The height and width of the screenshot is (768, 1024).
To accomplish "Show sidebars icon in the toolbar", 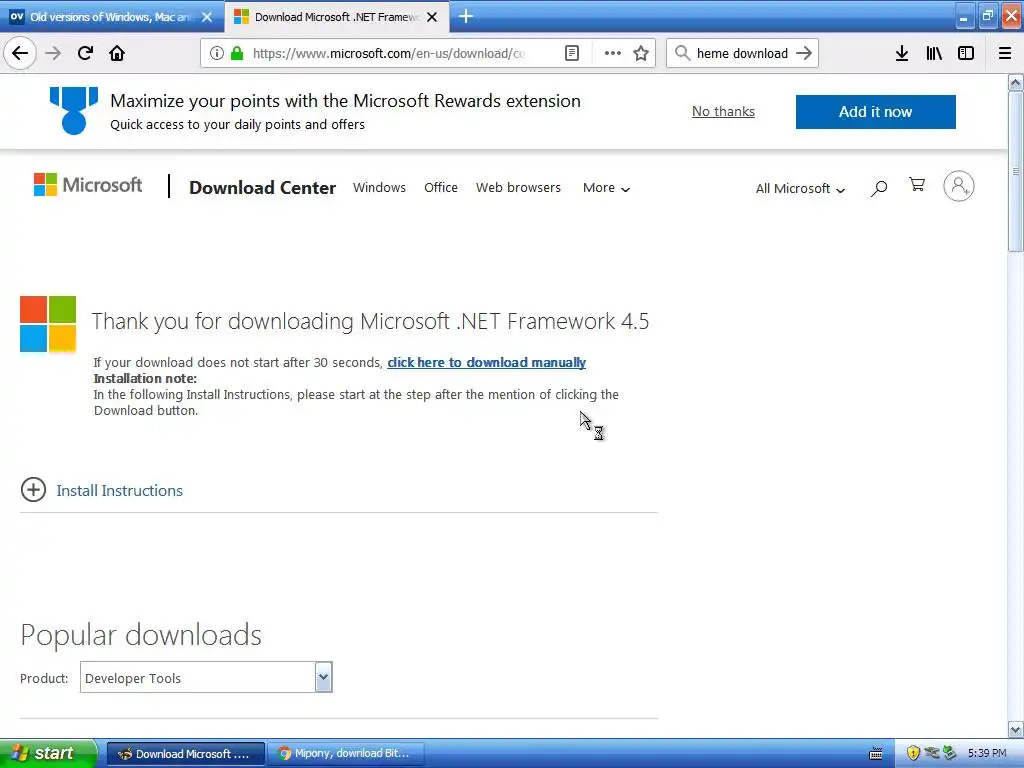I will point(966,53).
